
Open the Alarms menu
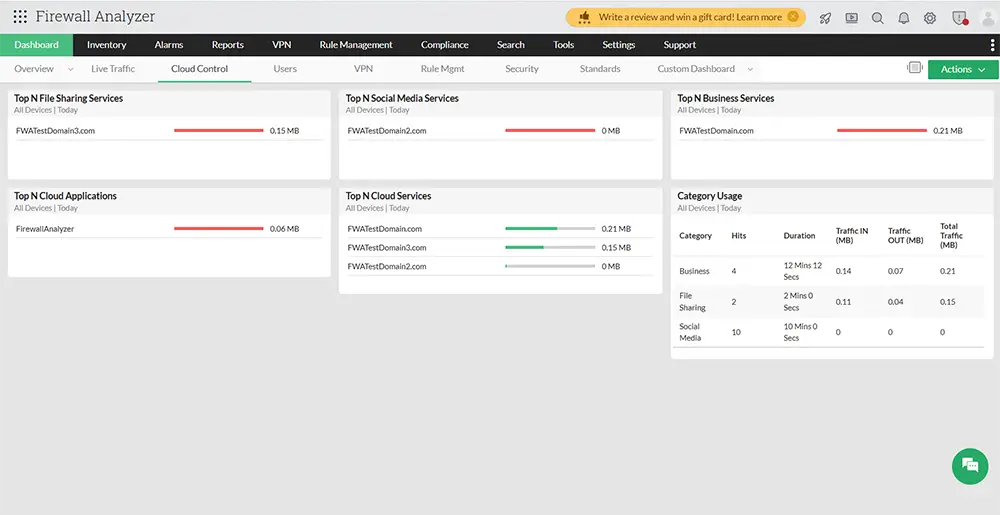pyautogui.click(x=169, y=45)
